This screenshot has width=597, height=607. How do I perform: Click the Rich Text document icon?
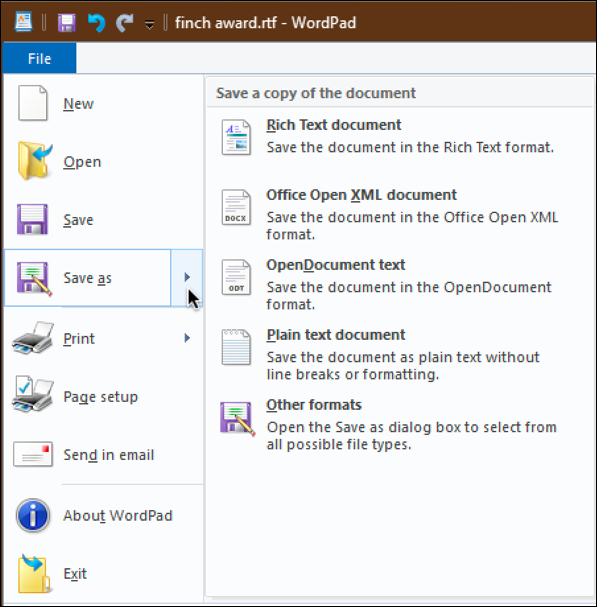tap(236, 137)
